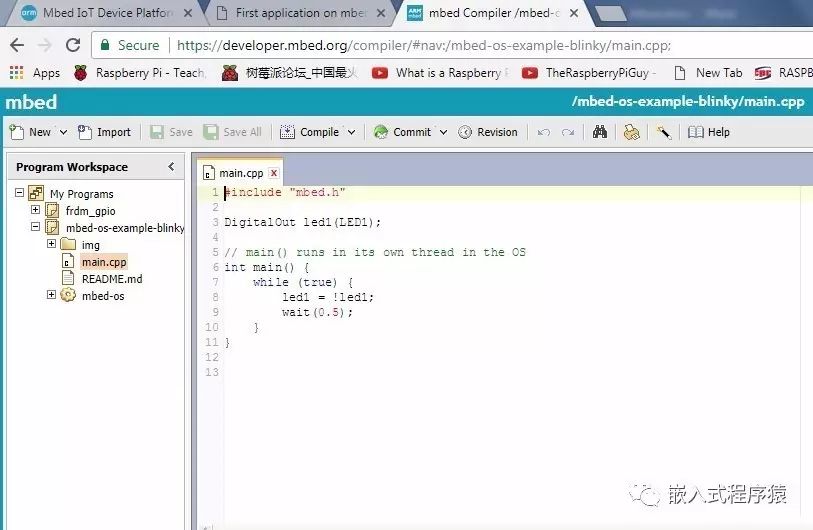813x530 pixels.
Task: Open the Help book button
Action: click(709, 132)
